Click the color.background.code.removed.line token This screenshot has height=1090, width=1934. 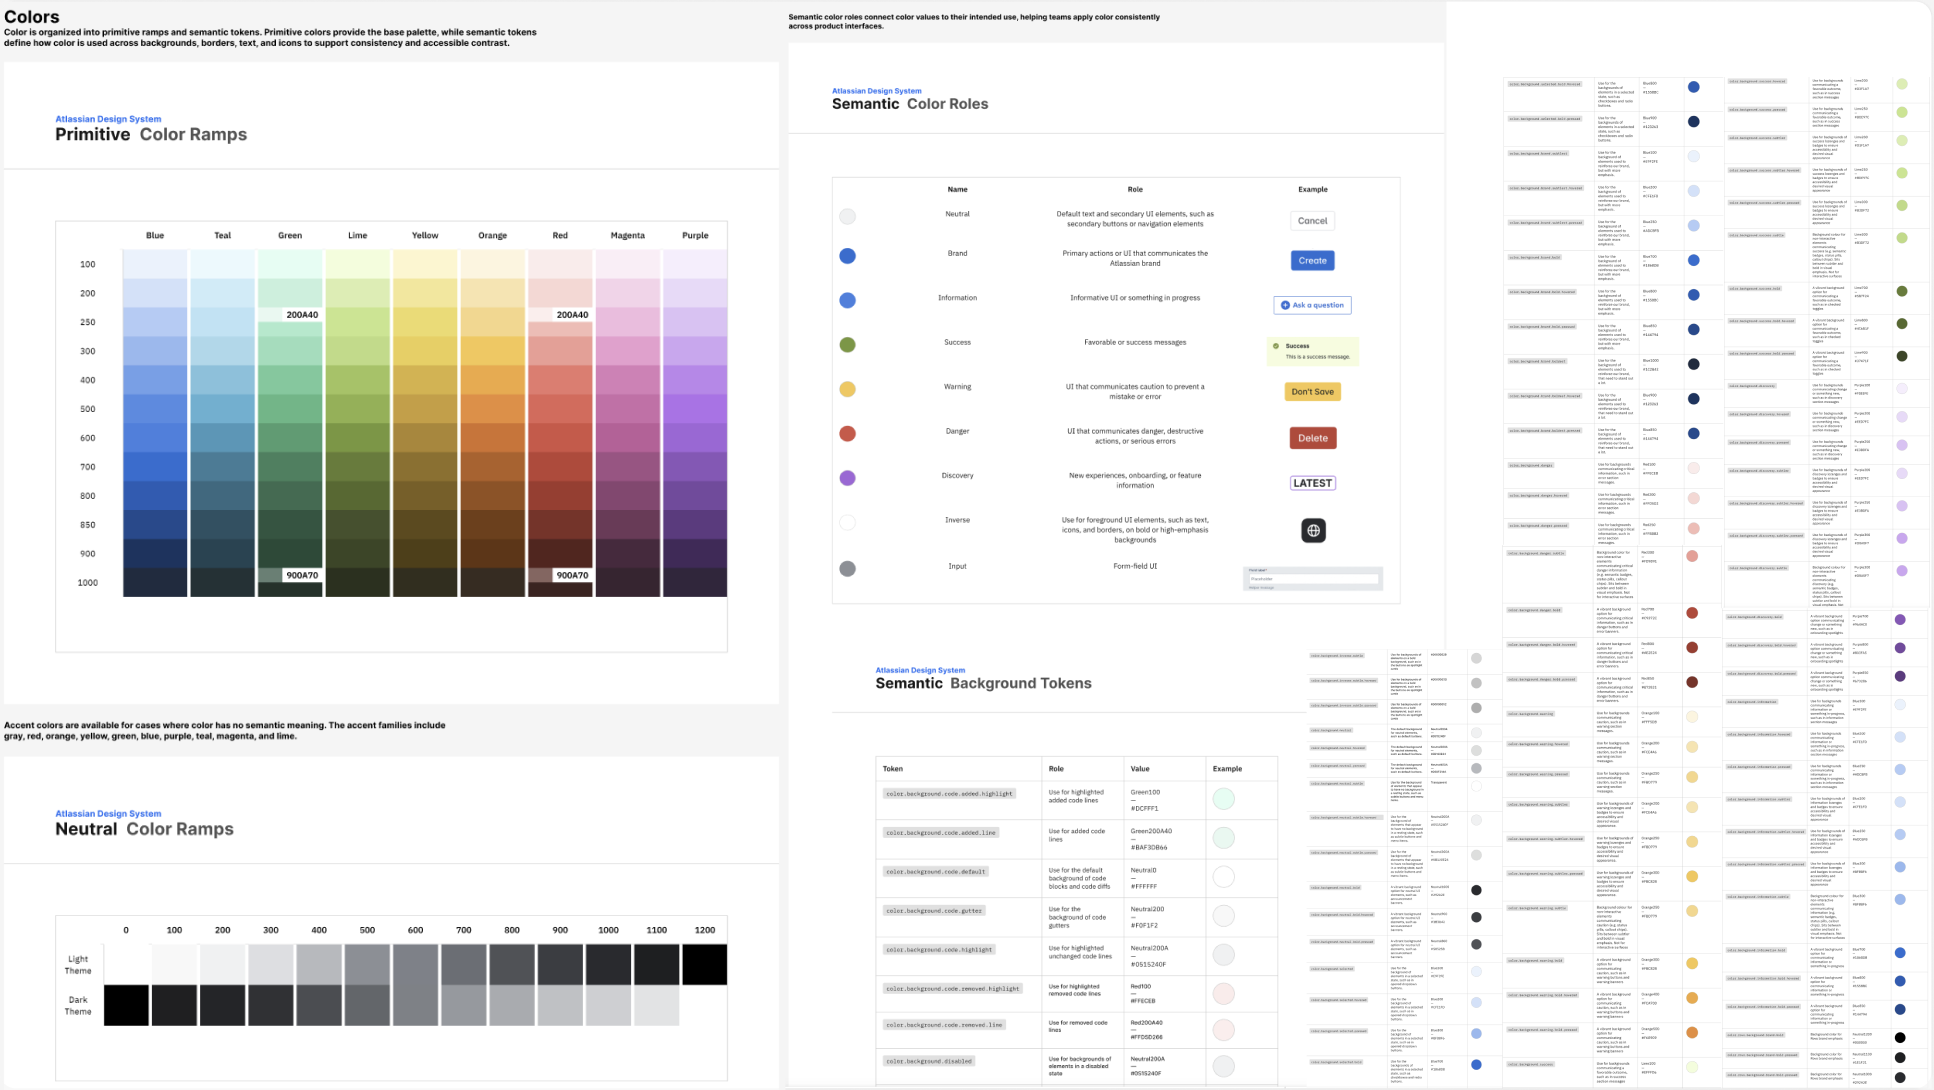[944, 1025]
